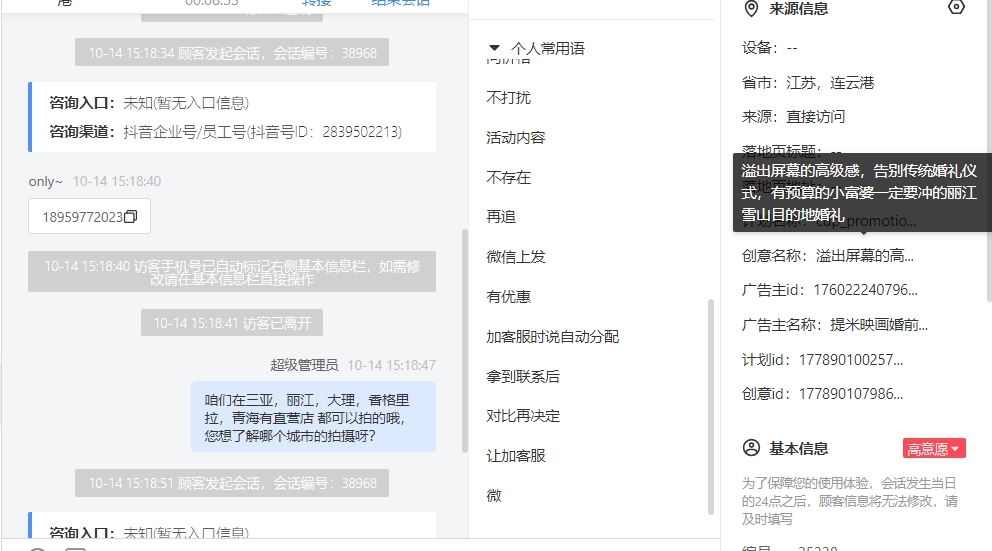Click 省市 value 江苏, 连云港
This screenshot has height=551, width=992.
(830, 82)
